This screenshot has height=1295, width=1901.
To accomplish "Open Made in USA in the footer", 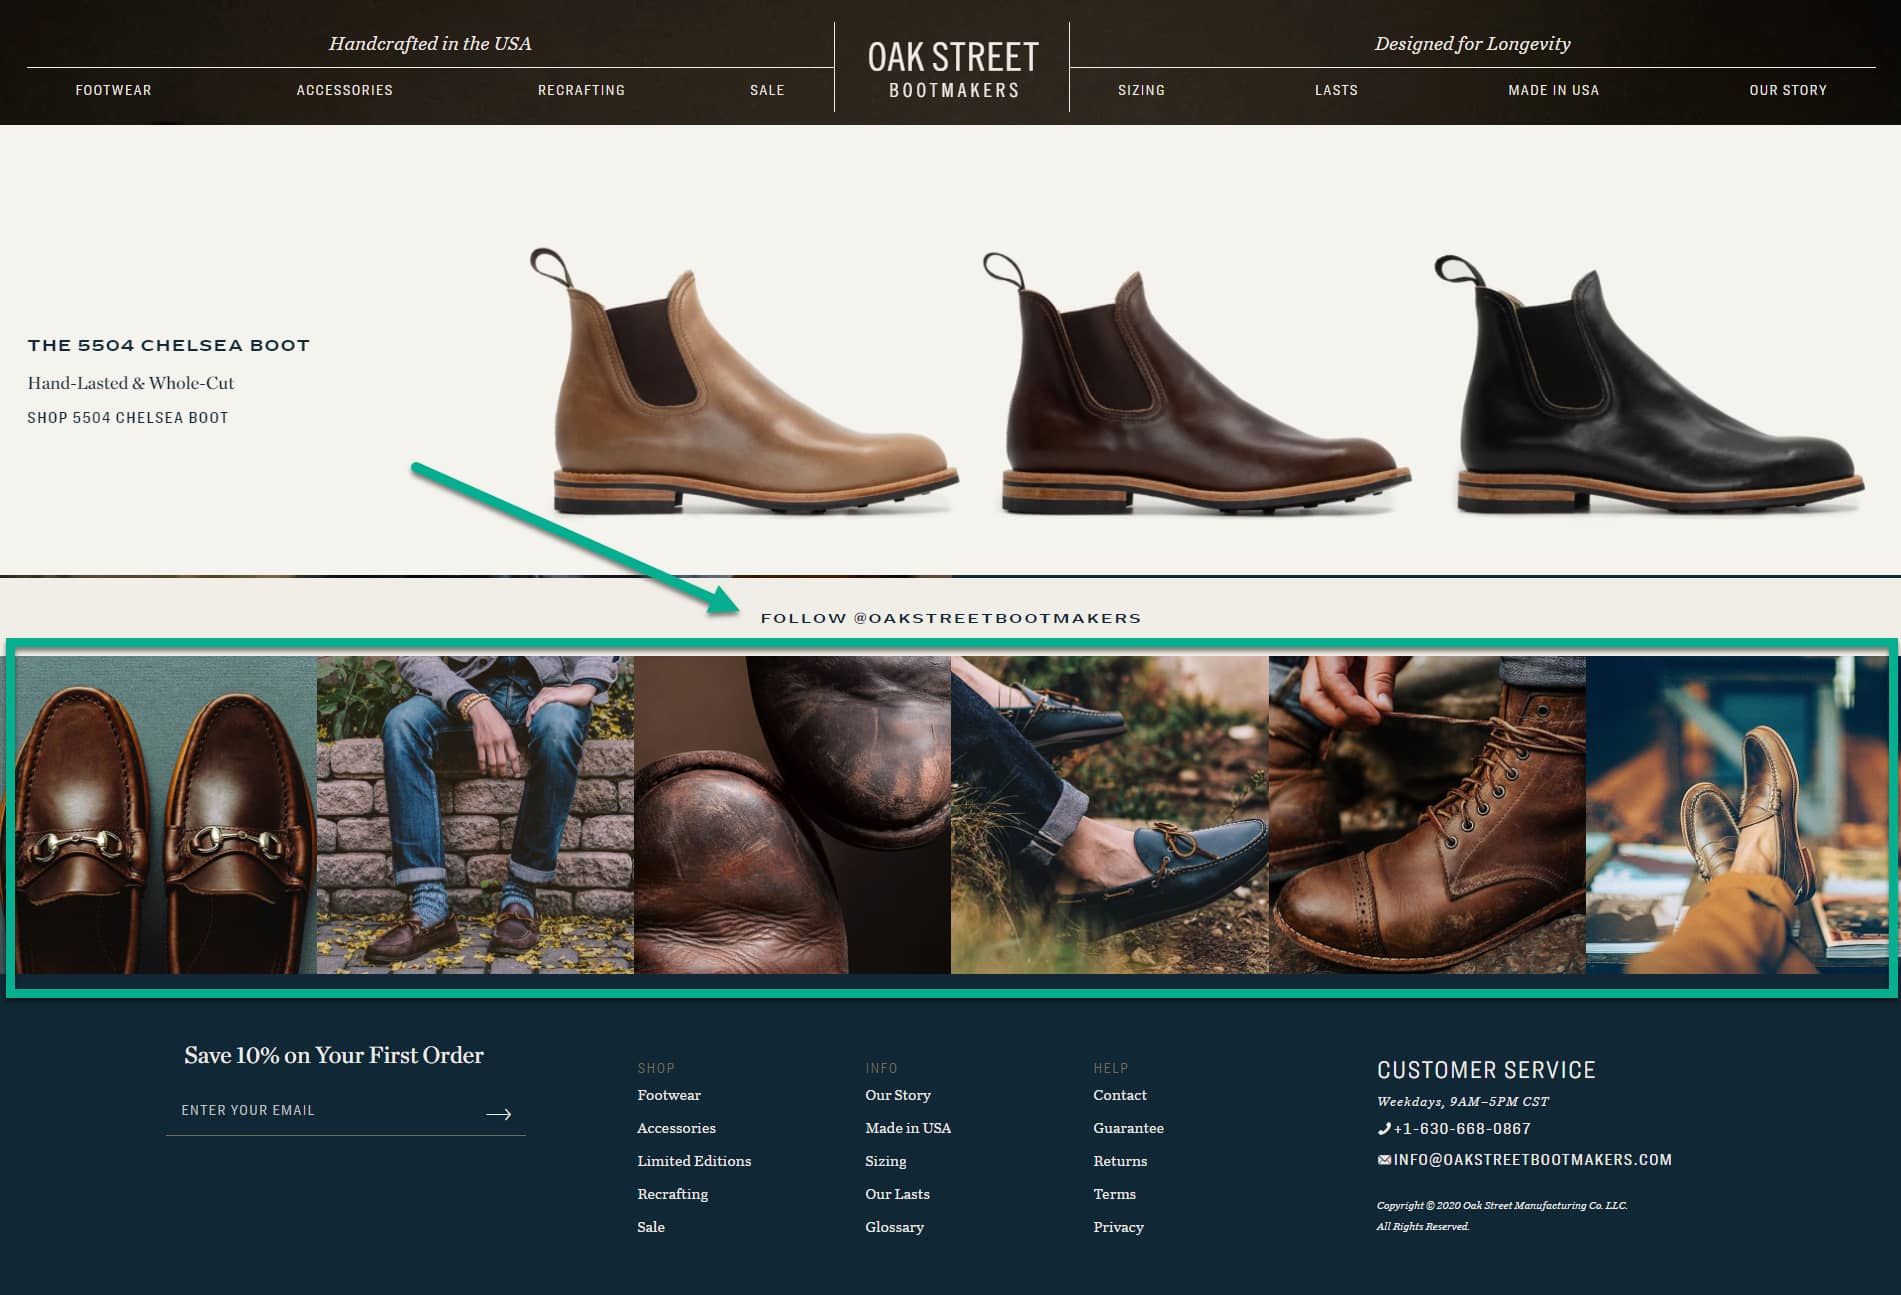I will (x=908, y=1128).
